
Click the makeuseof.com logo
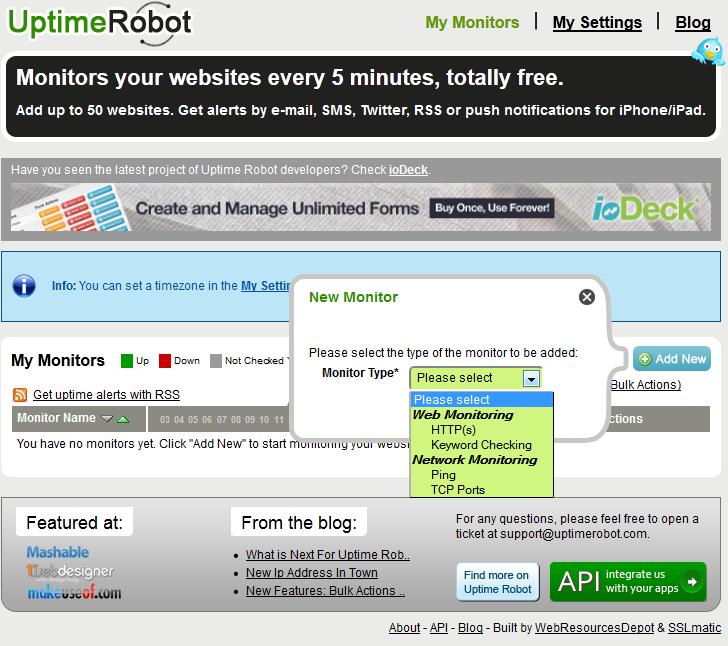[x=74, y=592]
